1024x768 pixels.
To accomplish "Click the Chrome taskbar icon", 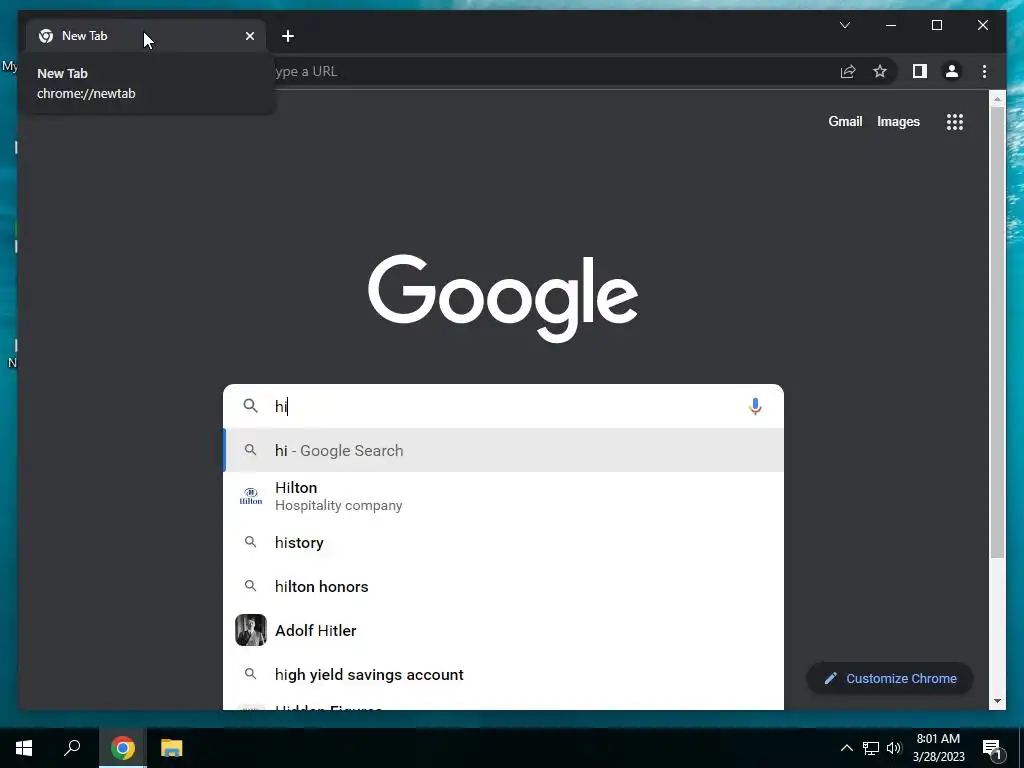I will click(x=123, y=748).
